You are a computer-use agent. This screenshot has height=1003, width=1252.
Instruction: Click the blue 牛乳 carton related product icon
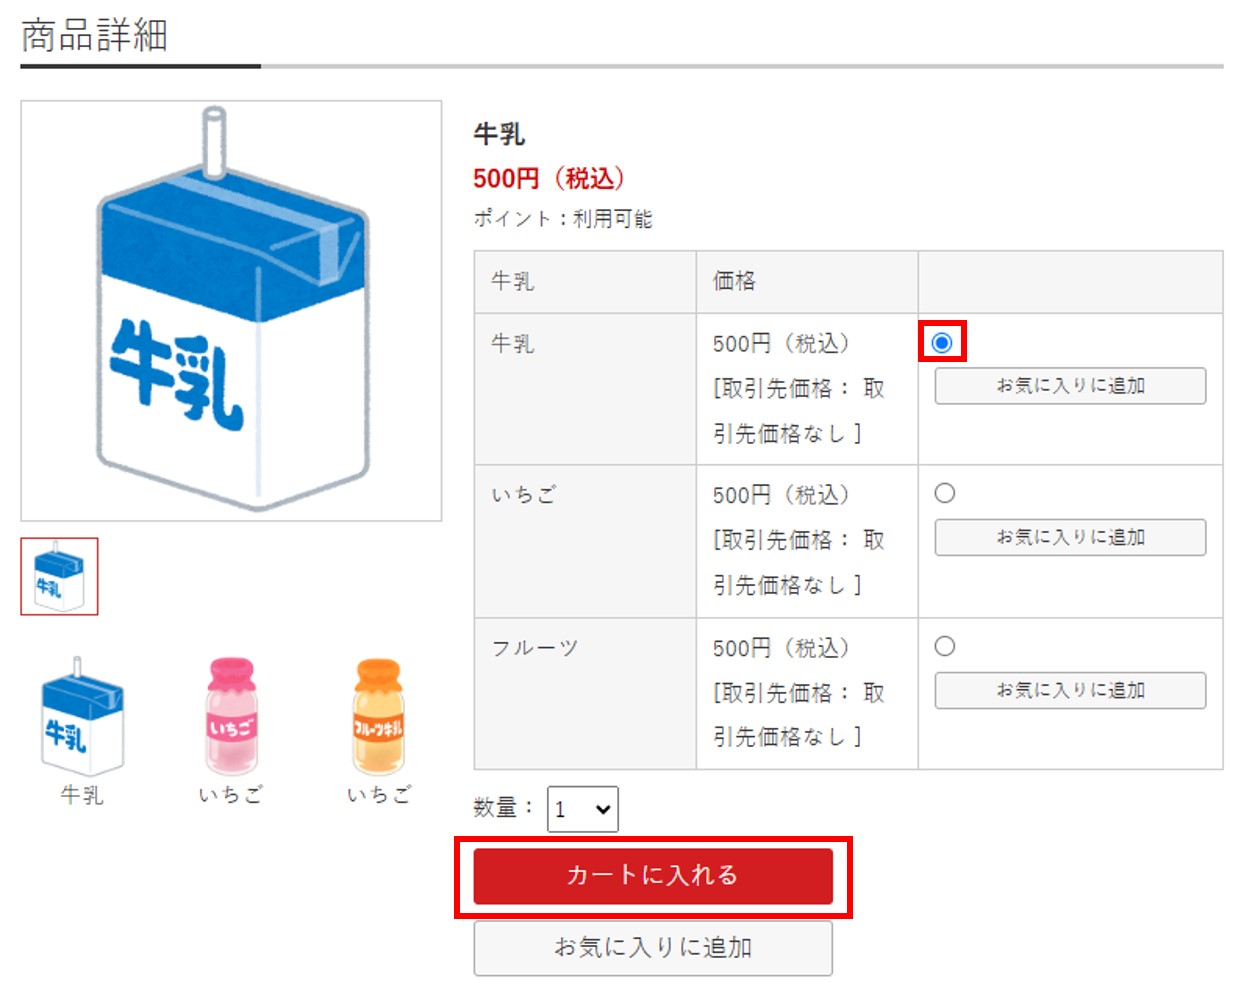82,717
